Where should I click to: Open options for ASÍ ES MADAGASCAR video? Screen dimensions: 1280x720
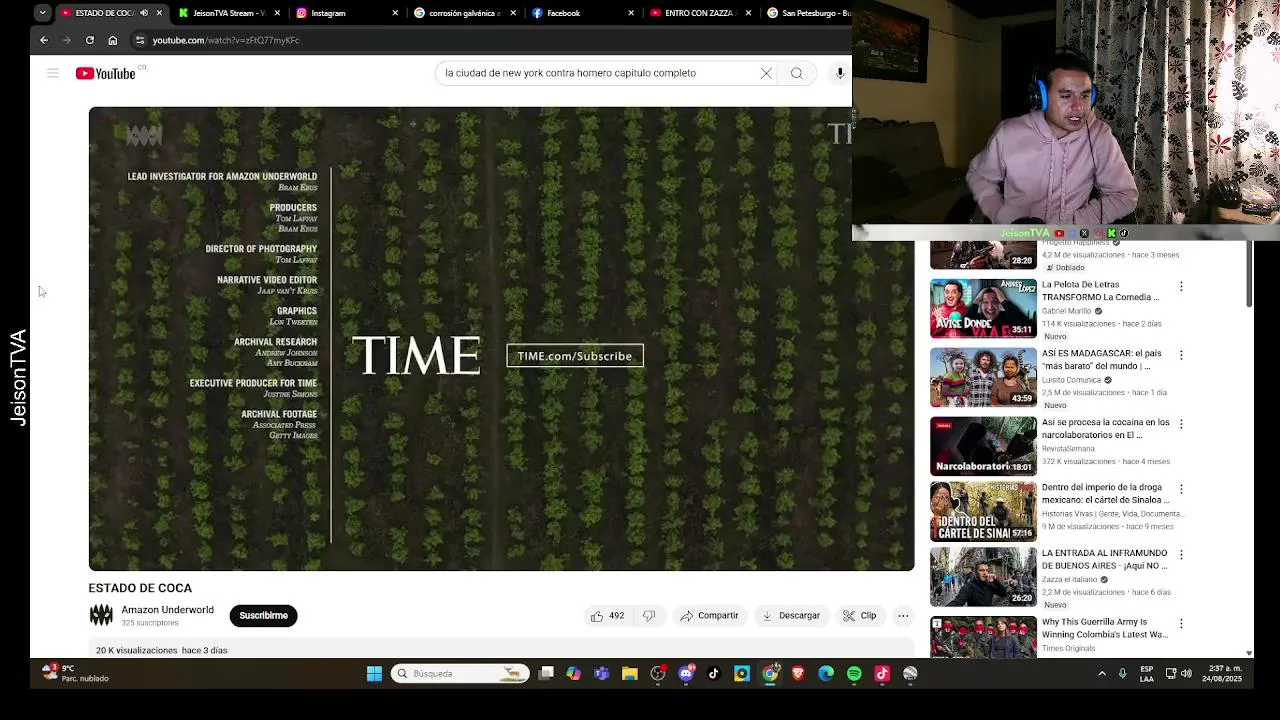coord(1181,355)
